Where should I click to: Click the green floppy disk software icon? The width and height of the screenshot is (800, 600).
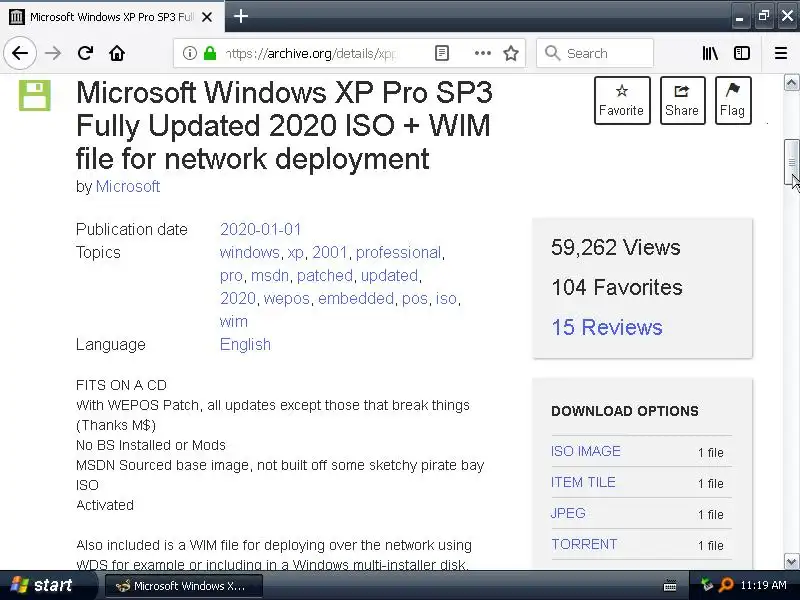(x=35, y=95)
